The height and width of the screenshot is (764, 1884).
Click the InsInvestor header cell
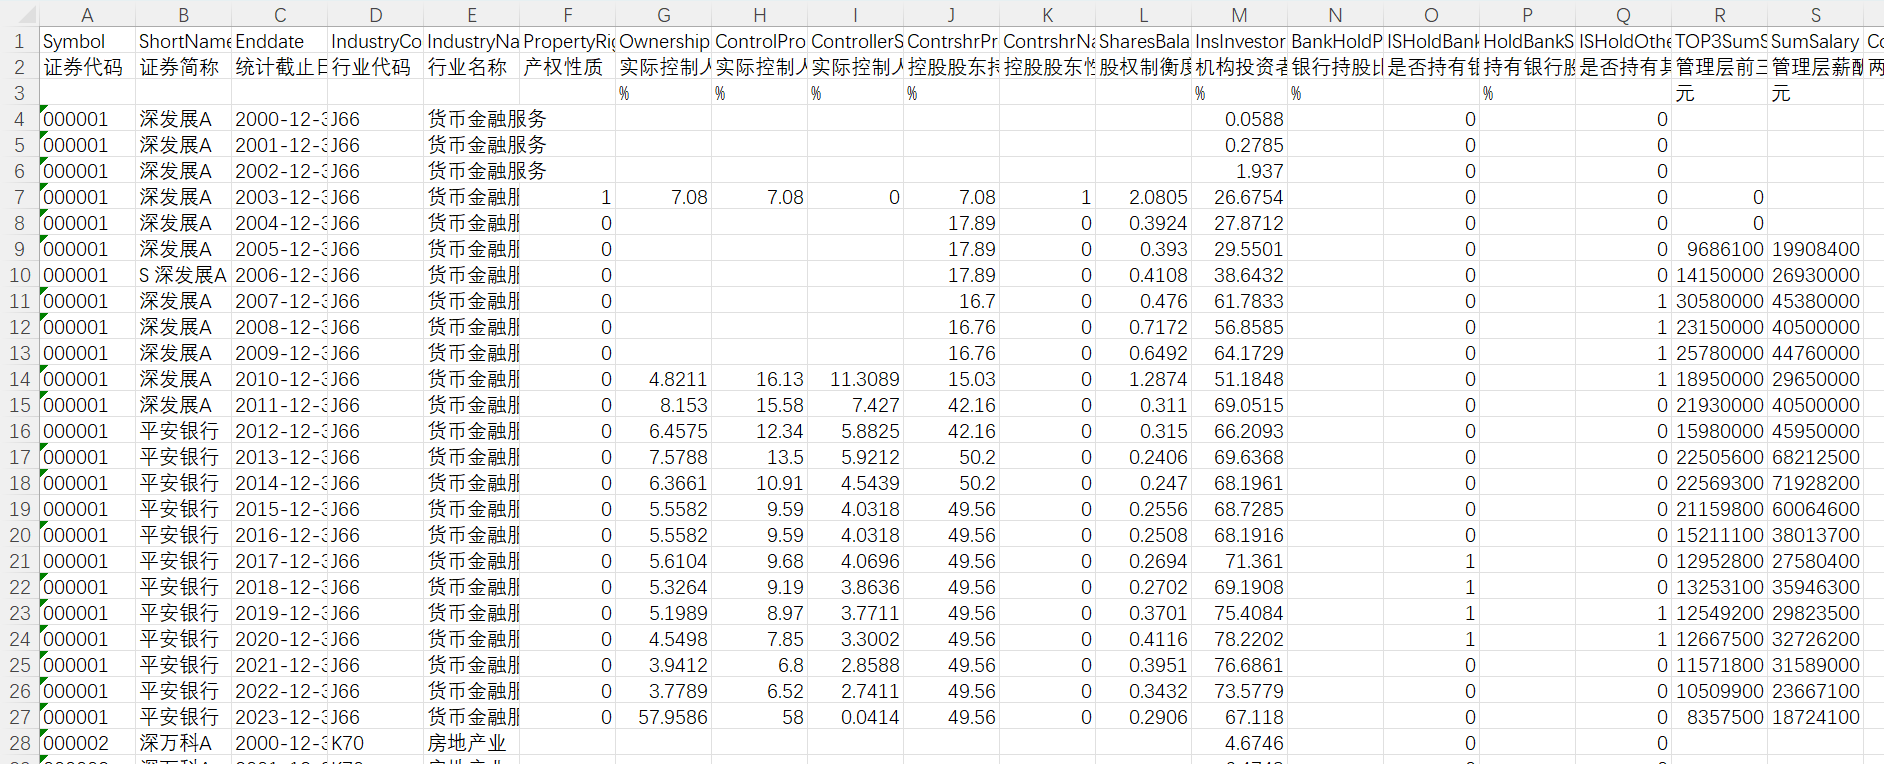(1239, 41)
